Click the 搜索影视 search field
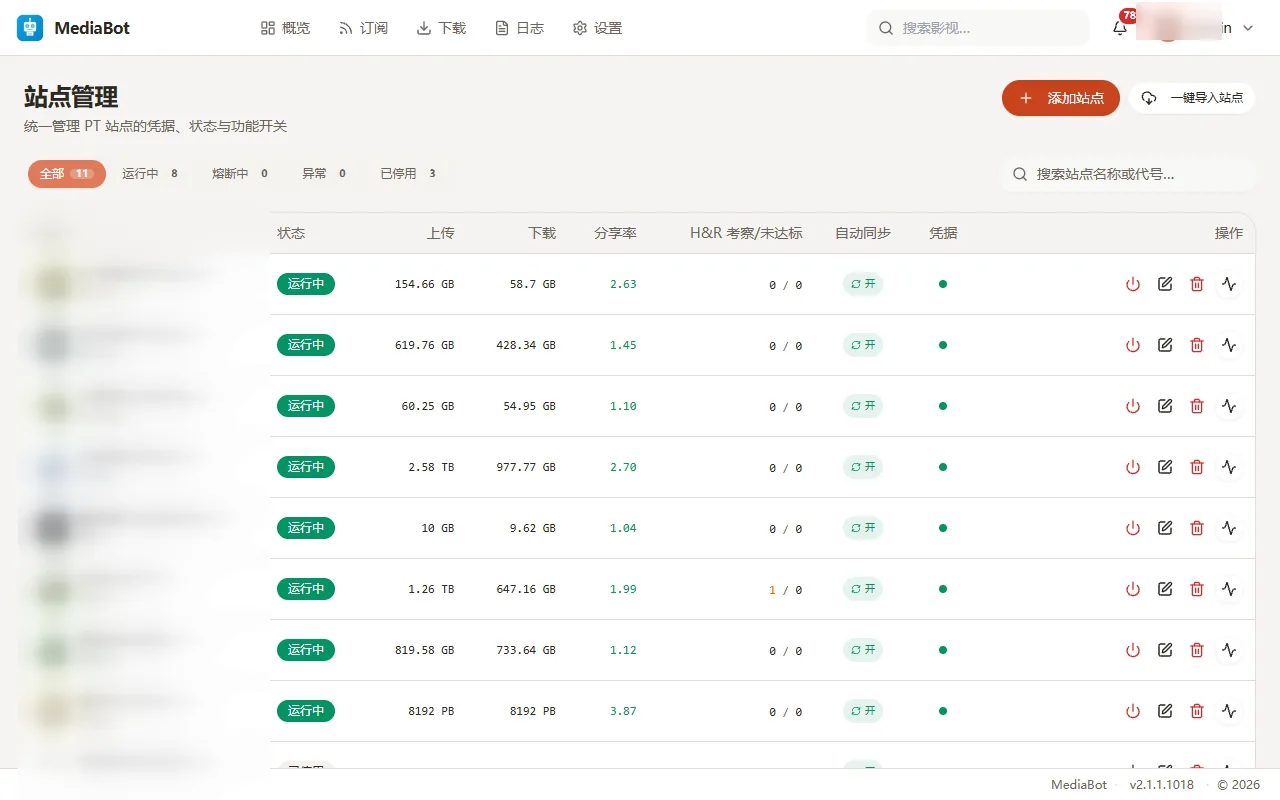This screenshot has height=800, width=1280. click(x=978, y=28)
